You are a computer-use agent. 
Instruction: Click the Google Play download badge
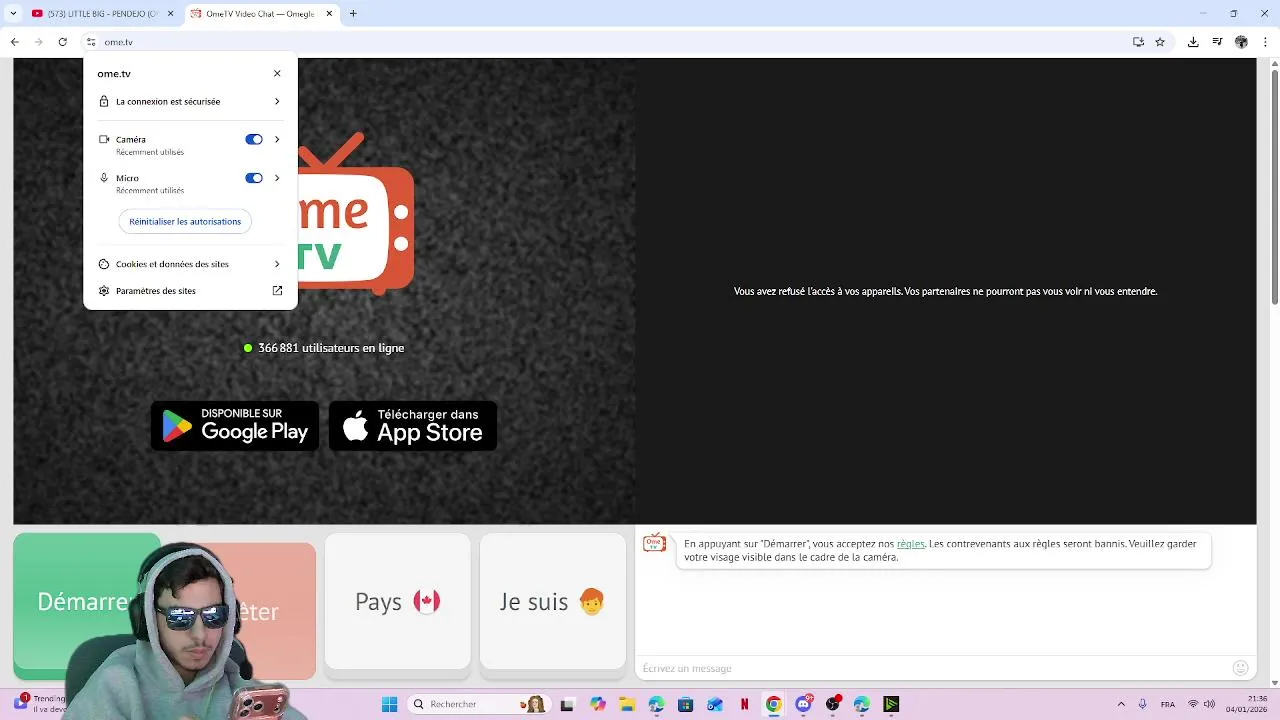(235, 426)
